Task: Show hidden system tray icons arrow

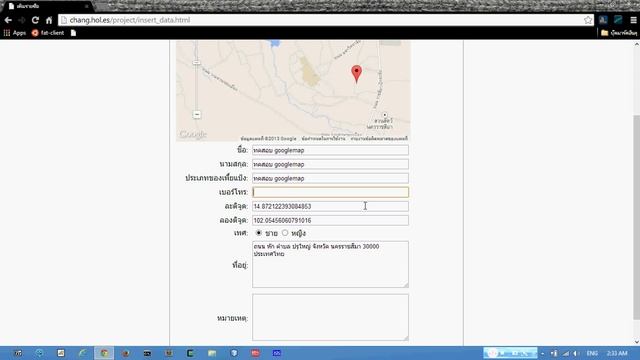Action: coord(542,353)
